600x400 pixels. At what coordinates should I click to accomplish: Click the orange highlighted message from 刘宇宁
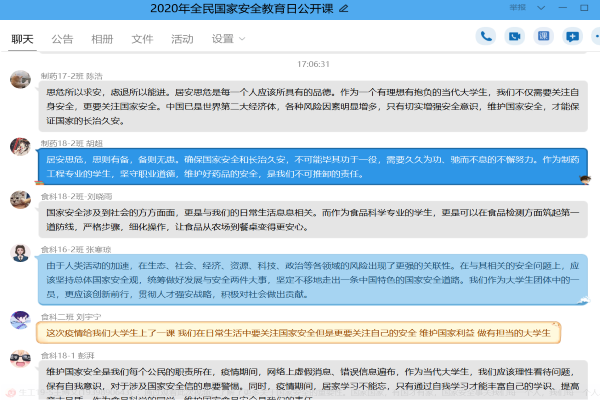click(298, 332)
